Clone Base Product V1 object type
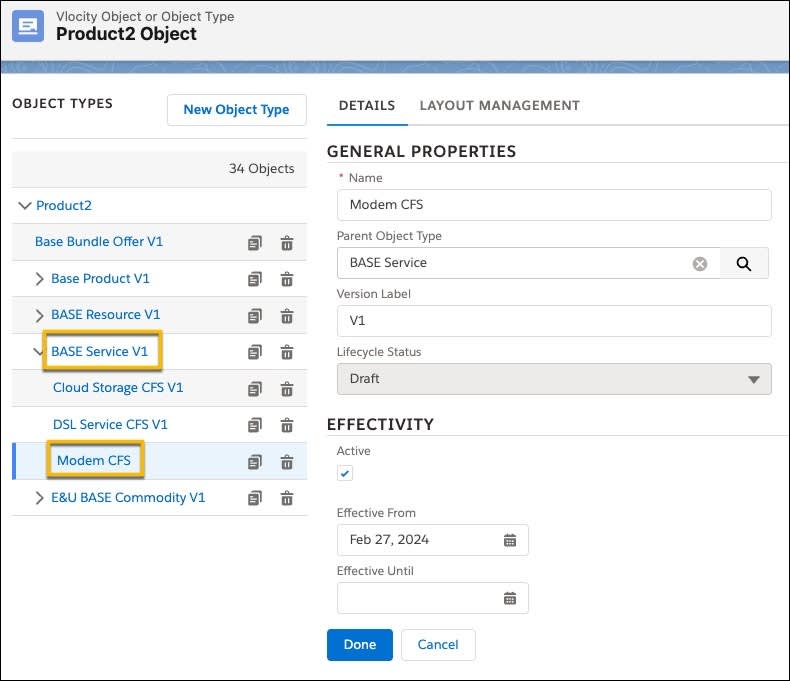The width and height of the screenshot is (790, 681). [255, 279]
